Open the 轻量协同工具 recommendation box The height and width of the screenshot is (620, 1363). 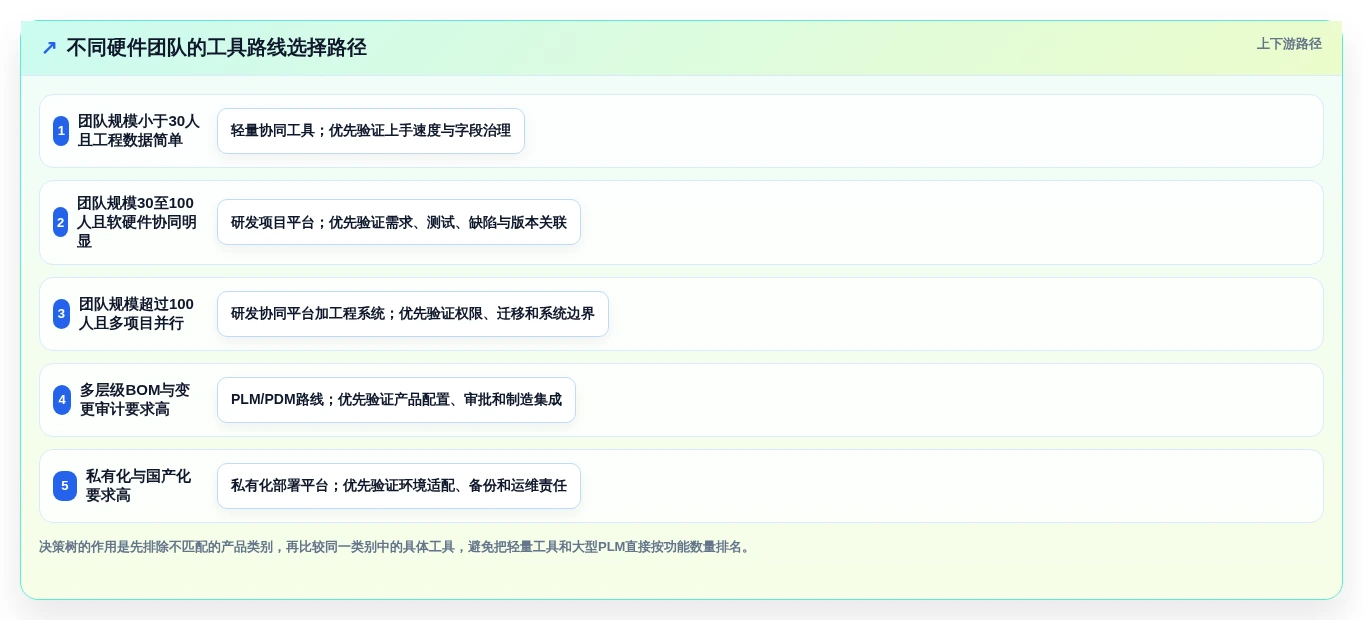click(x=371, y=131)
